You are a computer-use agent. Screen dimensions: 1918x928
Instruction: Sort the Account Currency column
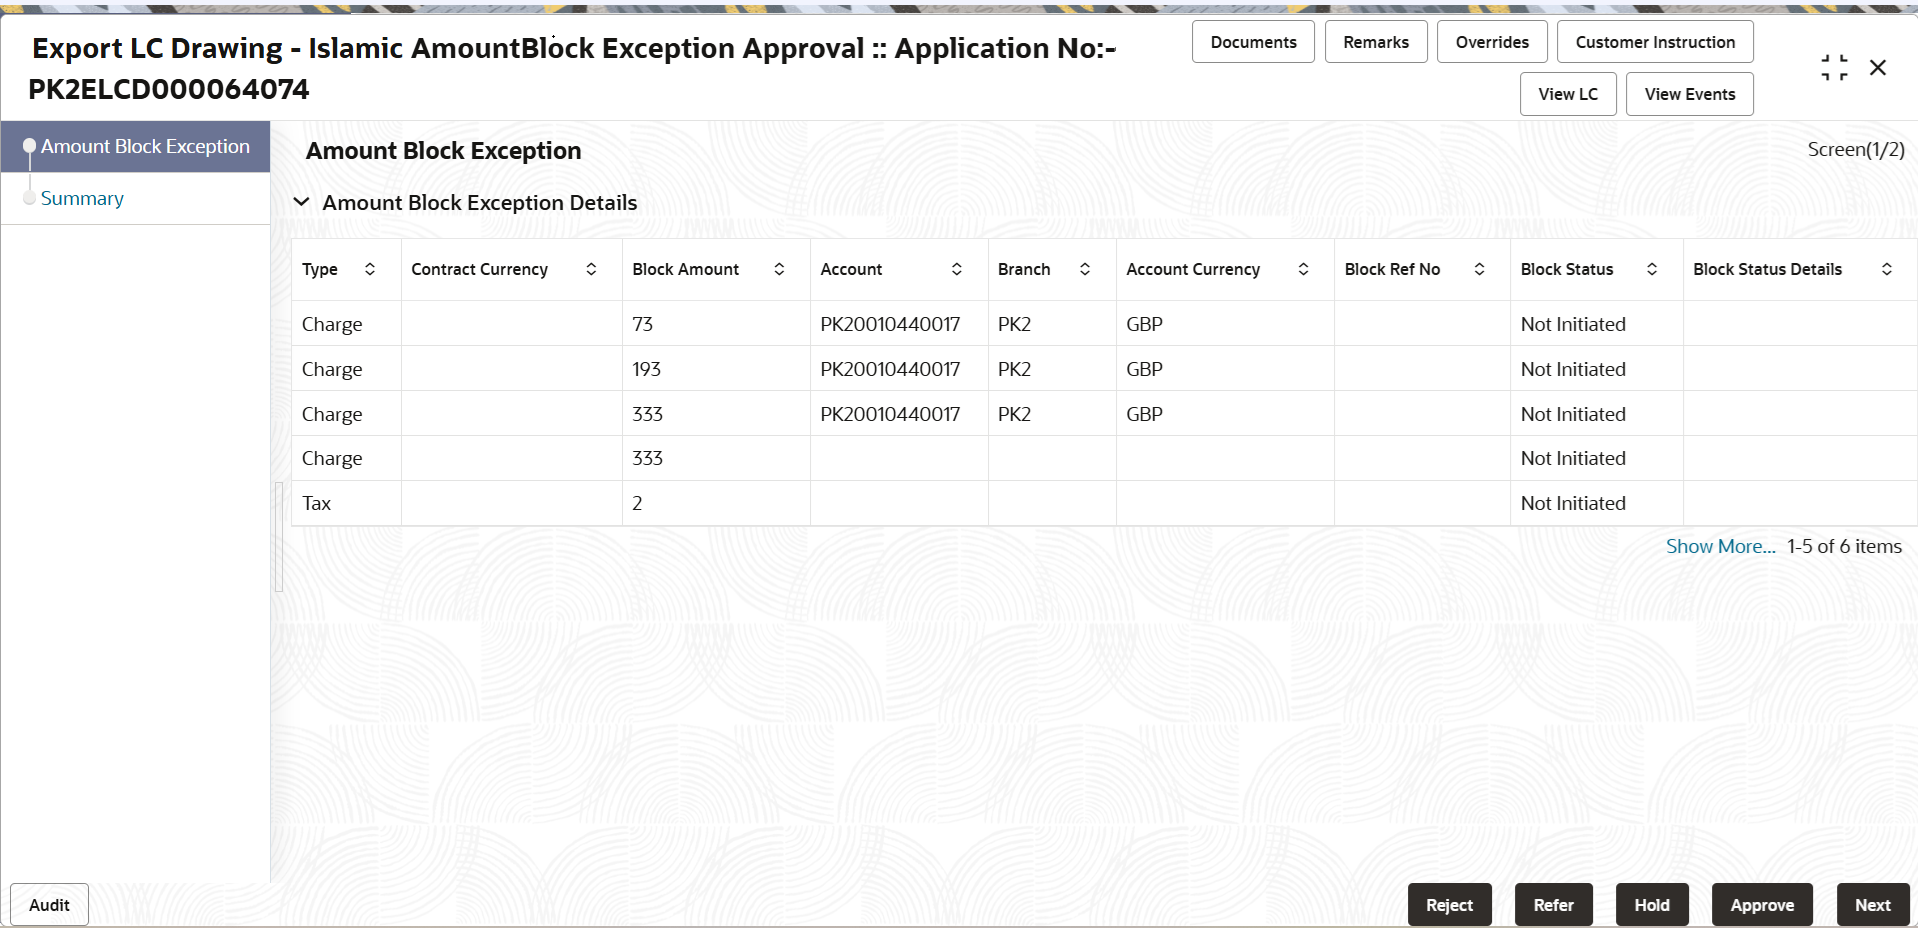pos(1303,269)
